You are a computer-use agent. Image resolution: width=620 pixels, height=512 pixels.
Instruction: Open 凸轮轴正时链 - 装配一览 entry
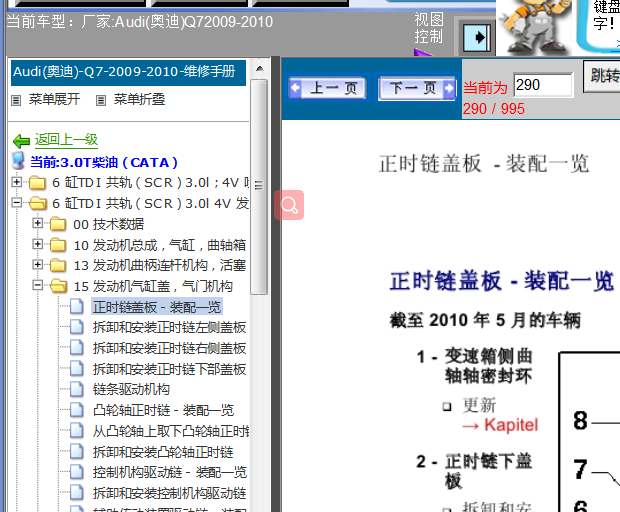click(163, 410)
